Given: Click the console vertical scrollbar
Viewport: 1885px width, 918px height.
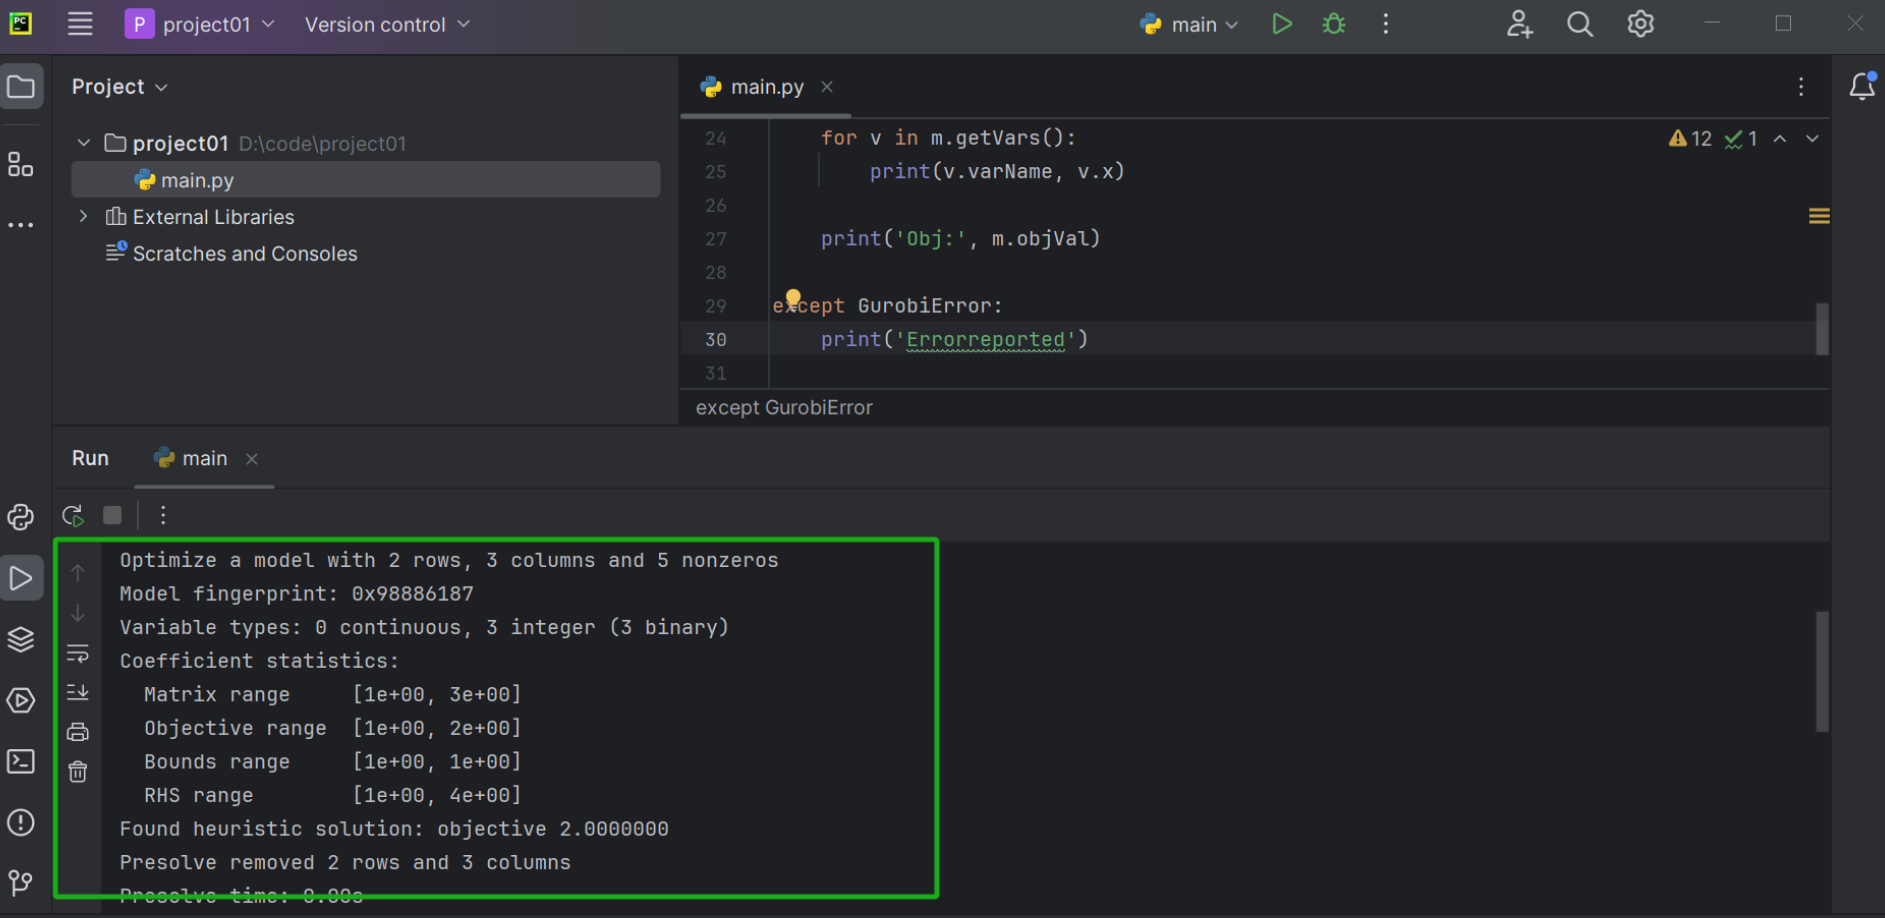Looking at the screenshot, I should (x=1822, y=671).
